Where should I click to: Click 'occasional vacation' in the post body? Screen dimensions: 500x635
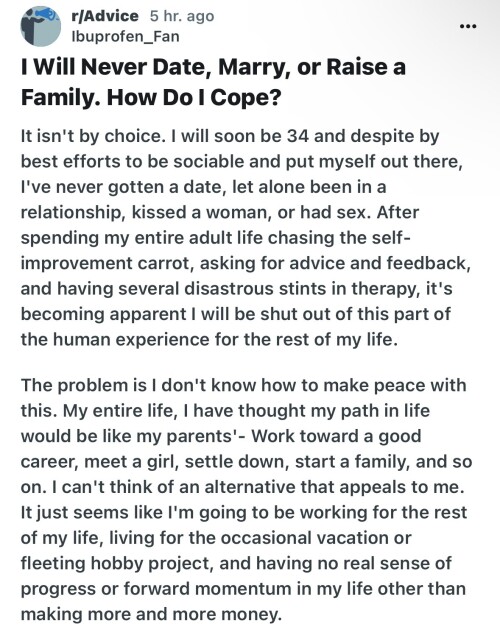[x=308, y=538]
